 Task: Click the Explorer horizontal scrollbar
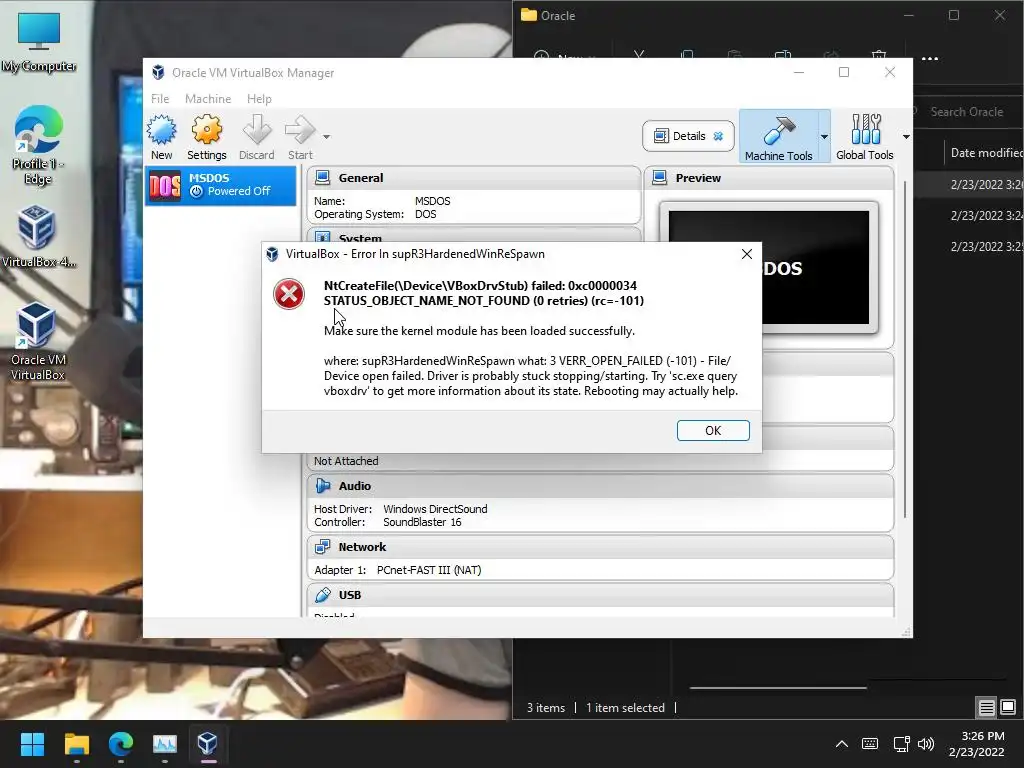click(778, 688)
